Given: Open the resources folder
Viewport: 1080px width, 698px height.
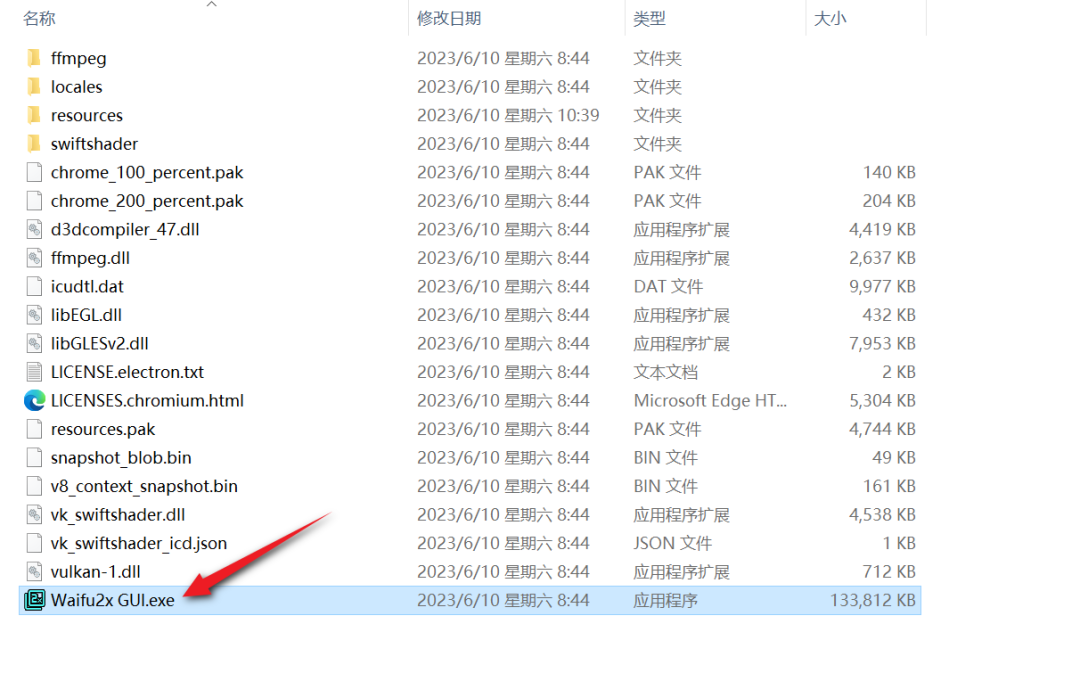Looking at the screenshot, I should click(87, 115).
